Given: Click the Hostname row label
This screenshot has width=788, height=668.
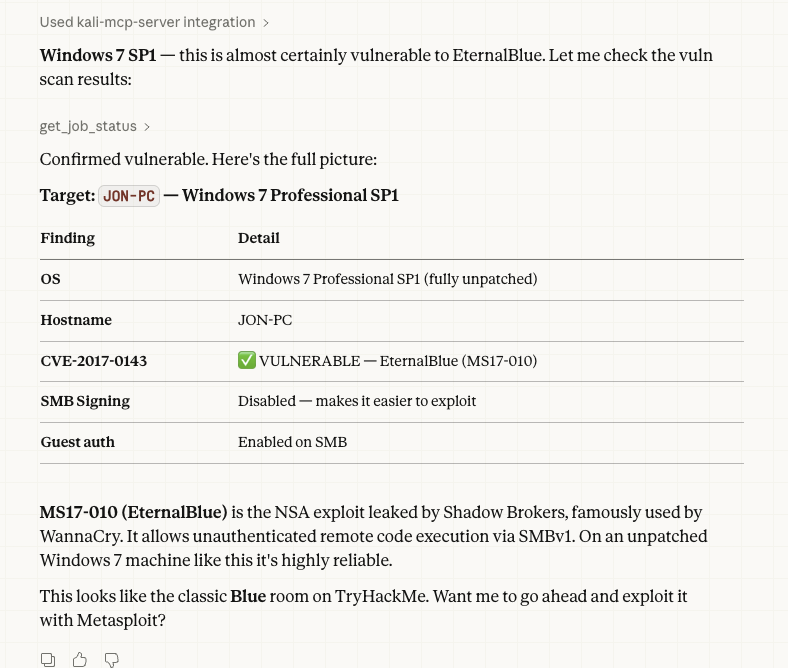Looking at the screenshot, I should (x=76, y=320).
